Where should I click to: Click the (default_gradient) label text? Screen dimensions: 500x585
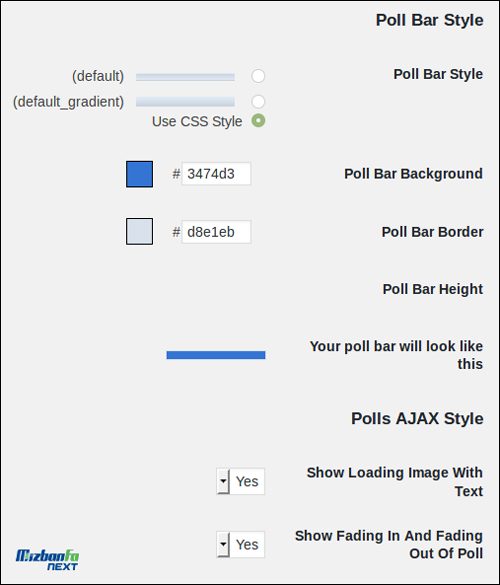[x=68, y=101]
